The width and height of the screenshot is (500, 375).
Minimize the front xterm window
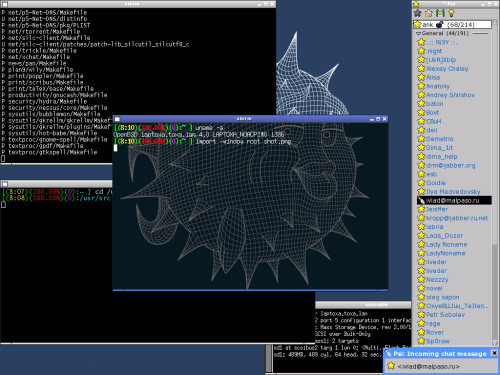372,119
